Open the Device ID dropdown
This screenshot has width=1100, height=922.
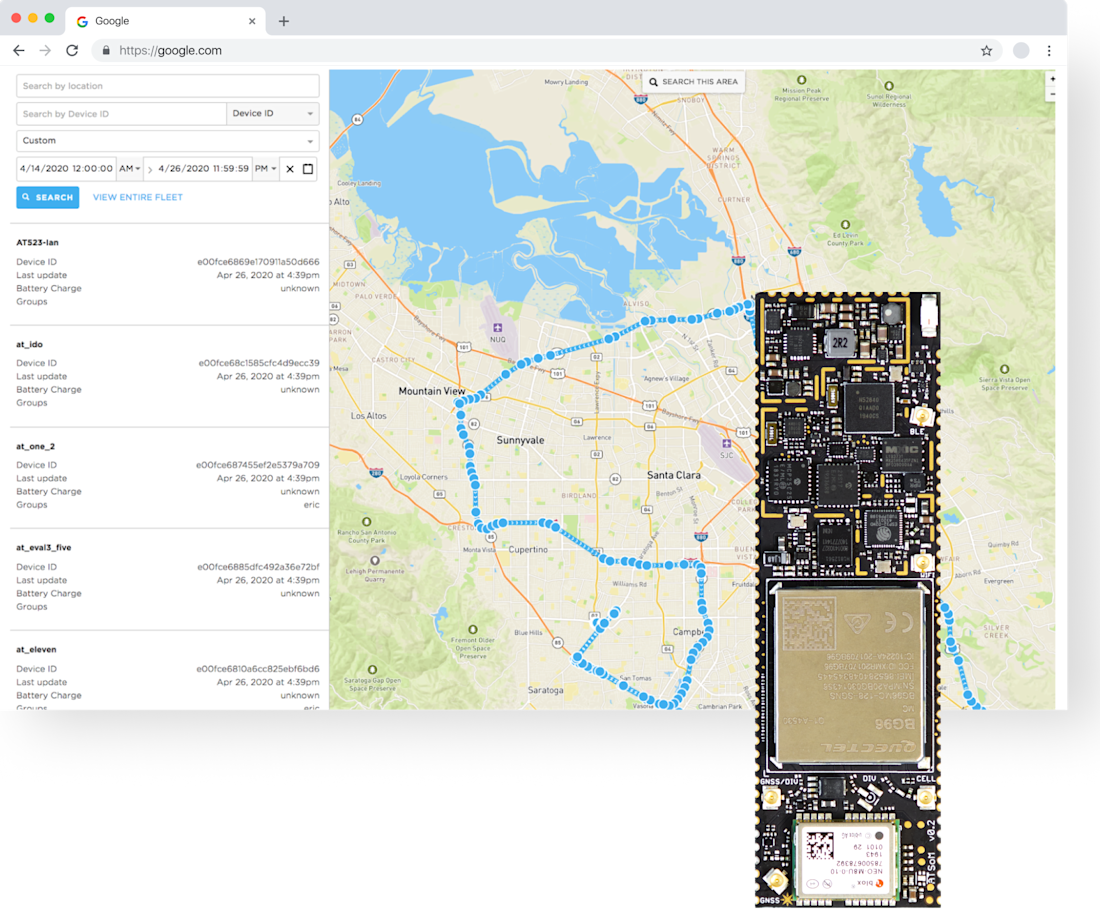coord(273,114)
